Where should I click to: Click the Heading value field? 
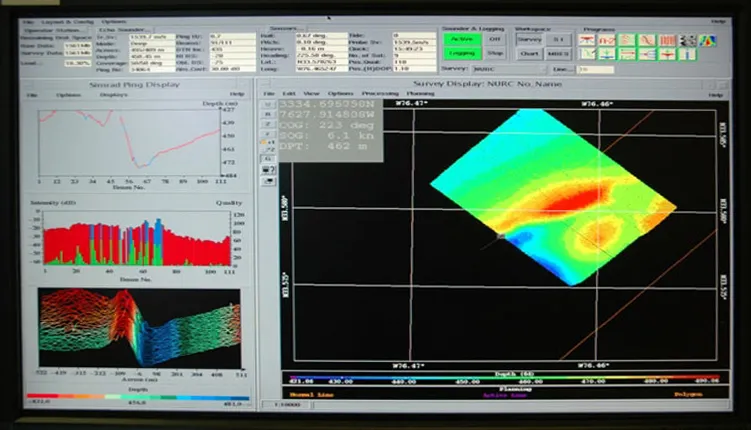(321, 56)
